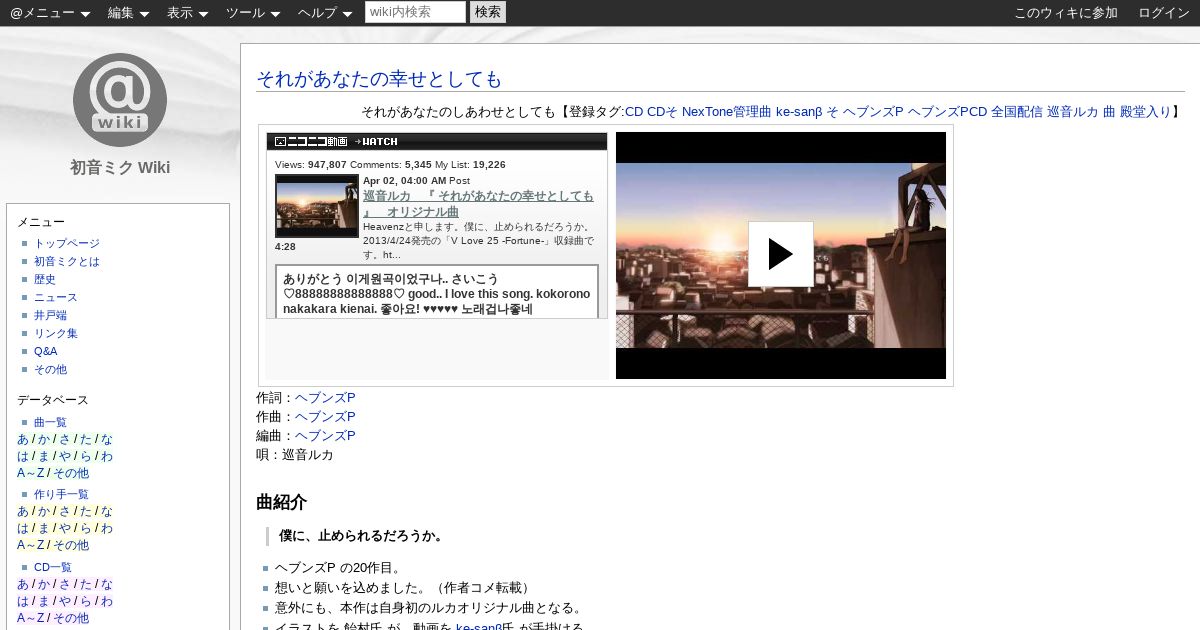Open the Q&A menu link
This screenshot has width=1200, height=630.
(46, 351)
